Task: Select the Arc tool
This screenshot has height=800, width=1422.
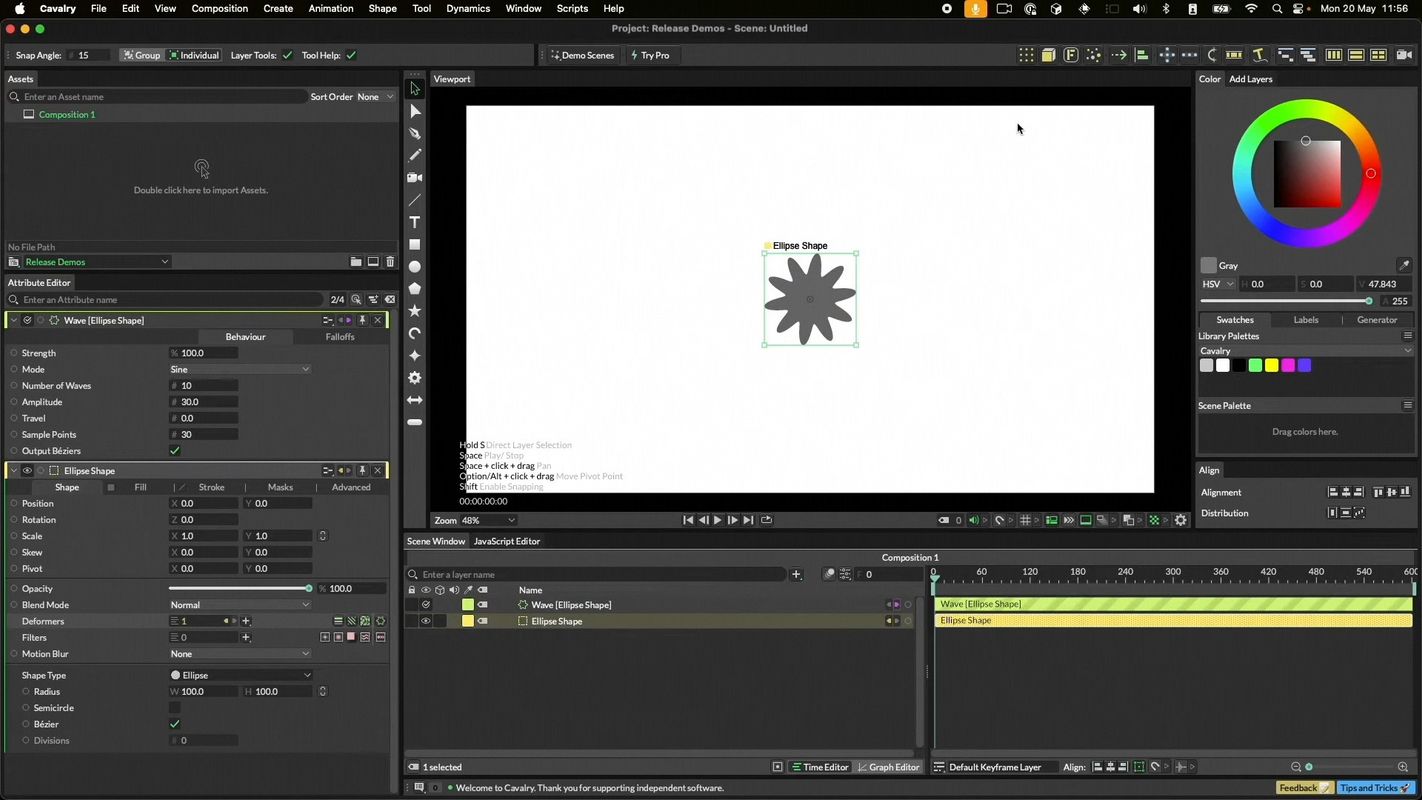Action: click(x=415, y=333)
